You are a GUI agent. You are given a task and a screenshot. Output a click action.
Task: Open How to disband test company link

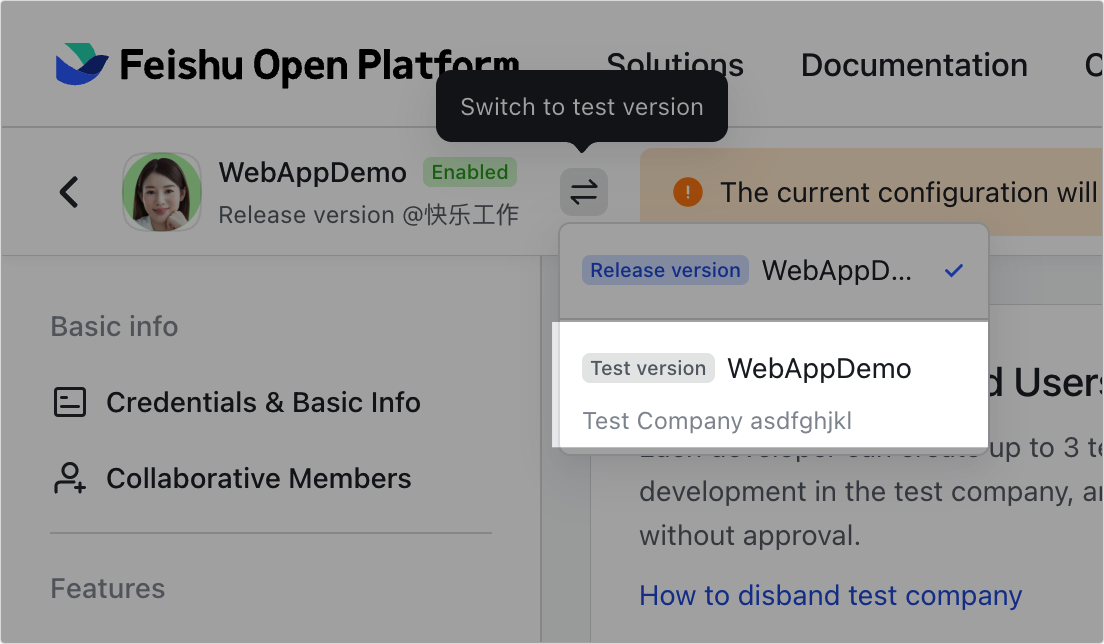click(x=831, y=595)
